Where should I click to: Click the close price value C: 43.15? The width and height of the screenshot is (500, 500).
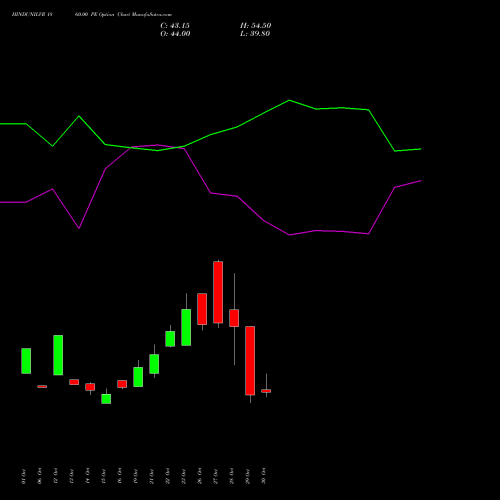coord(175,26)
